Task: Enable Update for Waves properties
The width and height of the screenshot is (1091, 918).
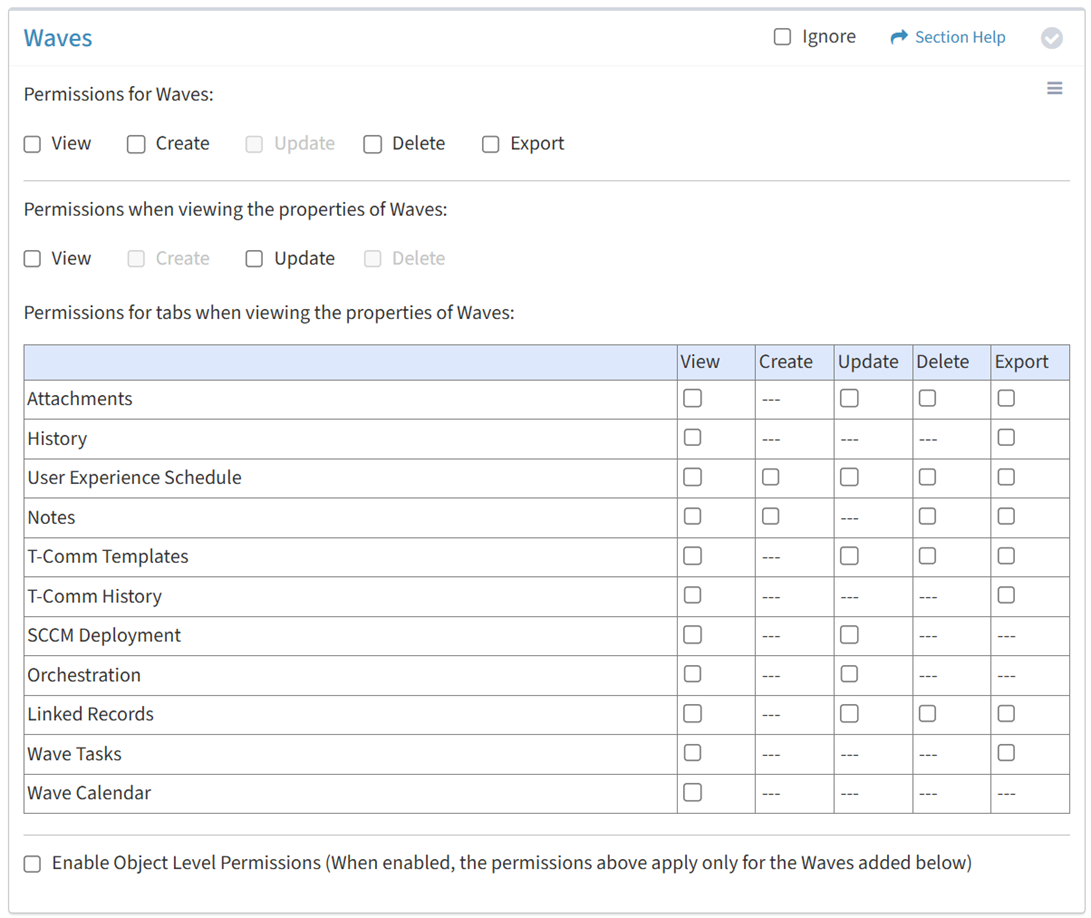Action: (x=255, y=259)
